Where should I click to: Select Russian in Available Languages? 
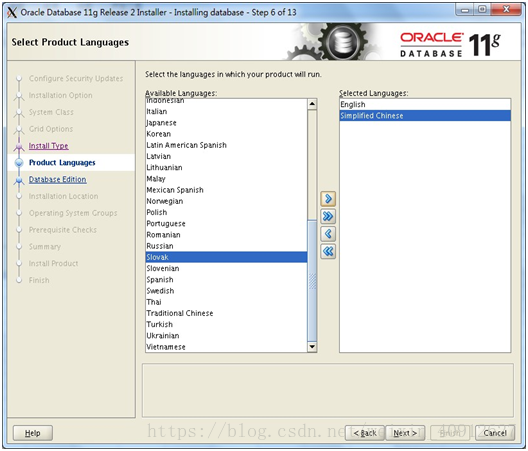pyautogui.click(x=226, y=246)
